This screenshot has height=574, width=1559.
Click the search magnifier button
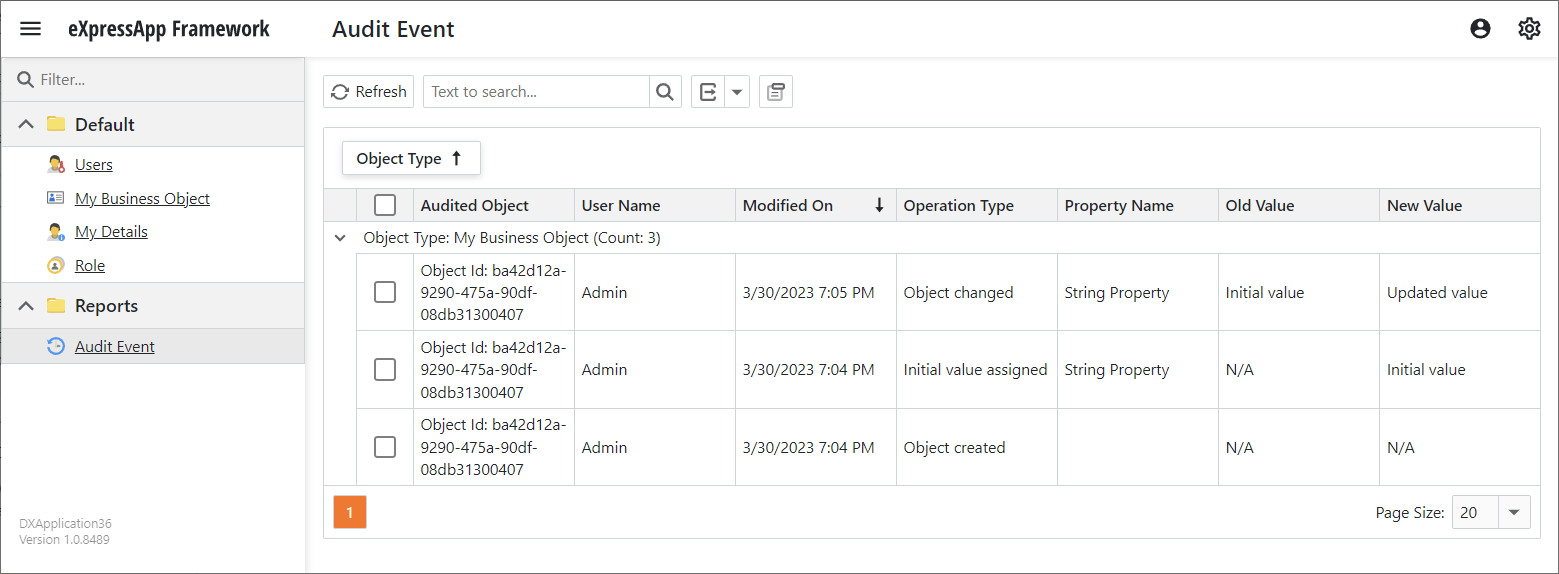(x=665, y=92)
